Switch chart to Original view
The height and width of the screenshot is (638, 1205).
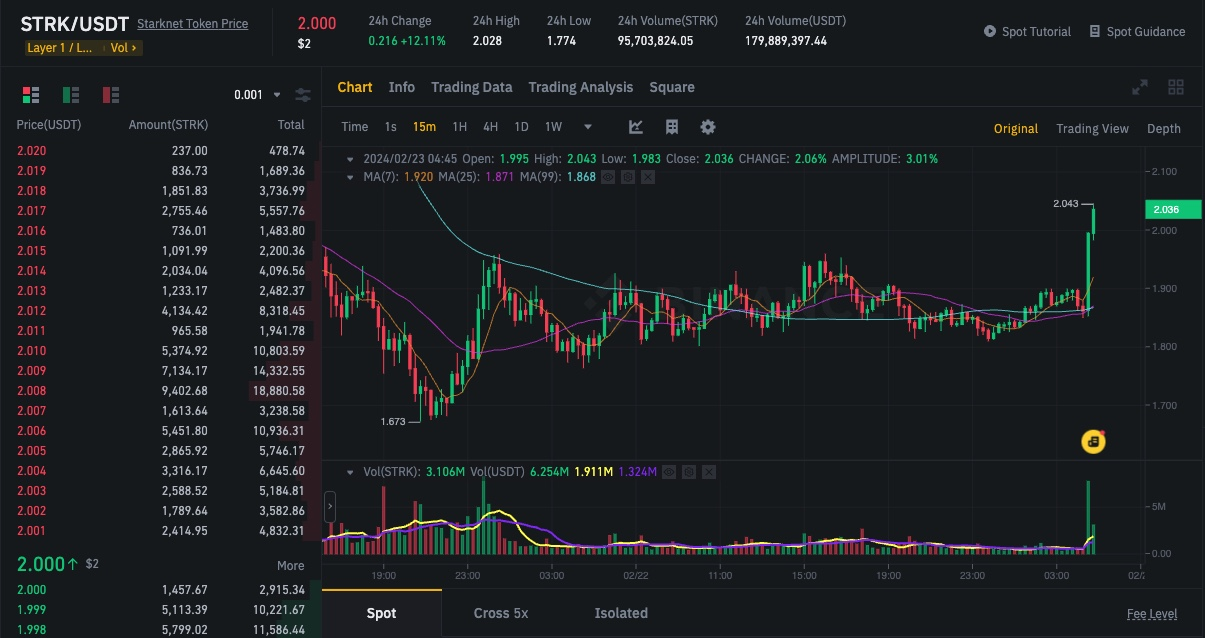click(1016, 128)
